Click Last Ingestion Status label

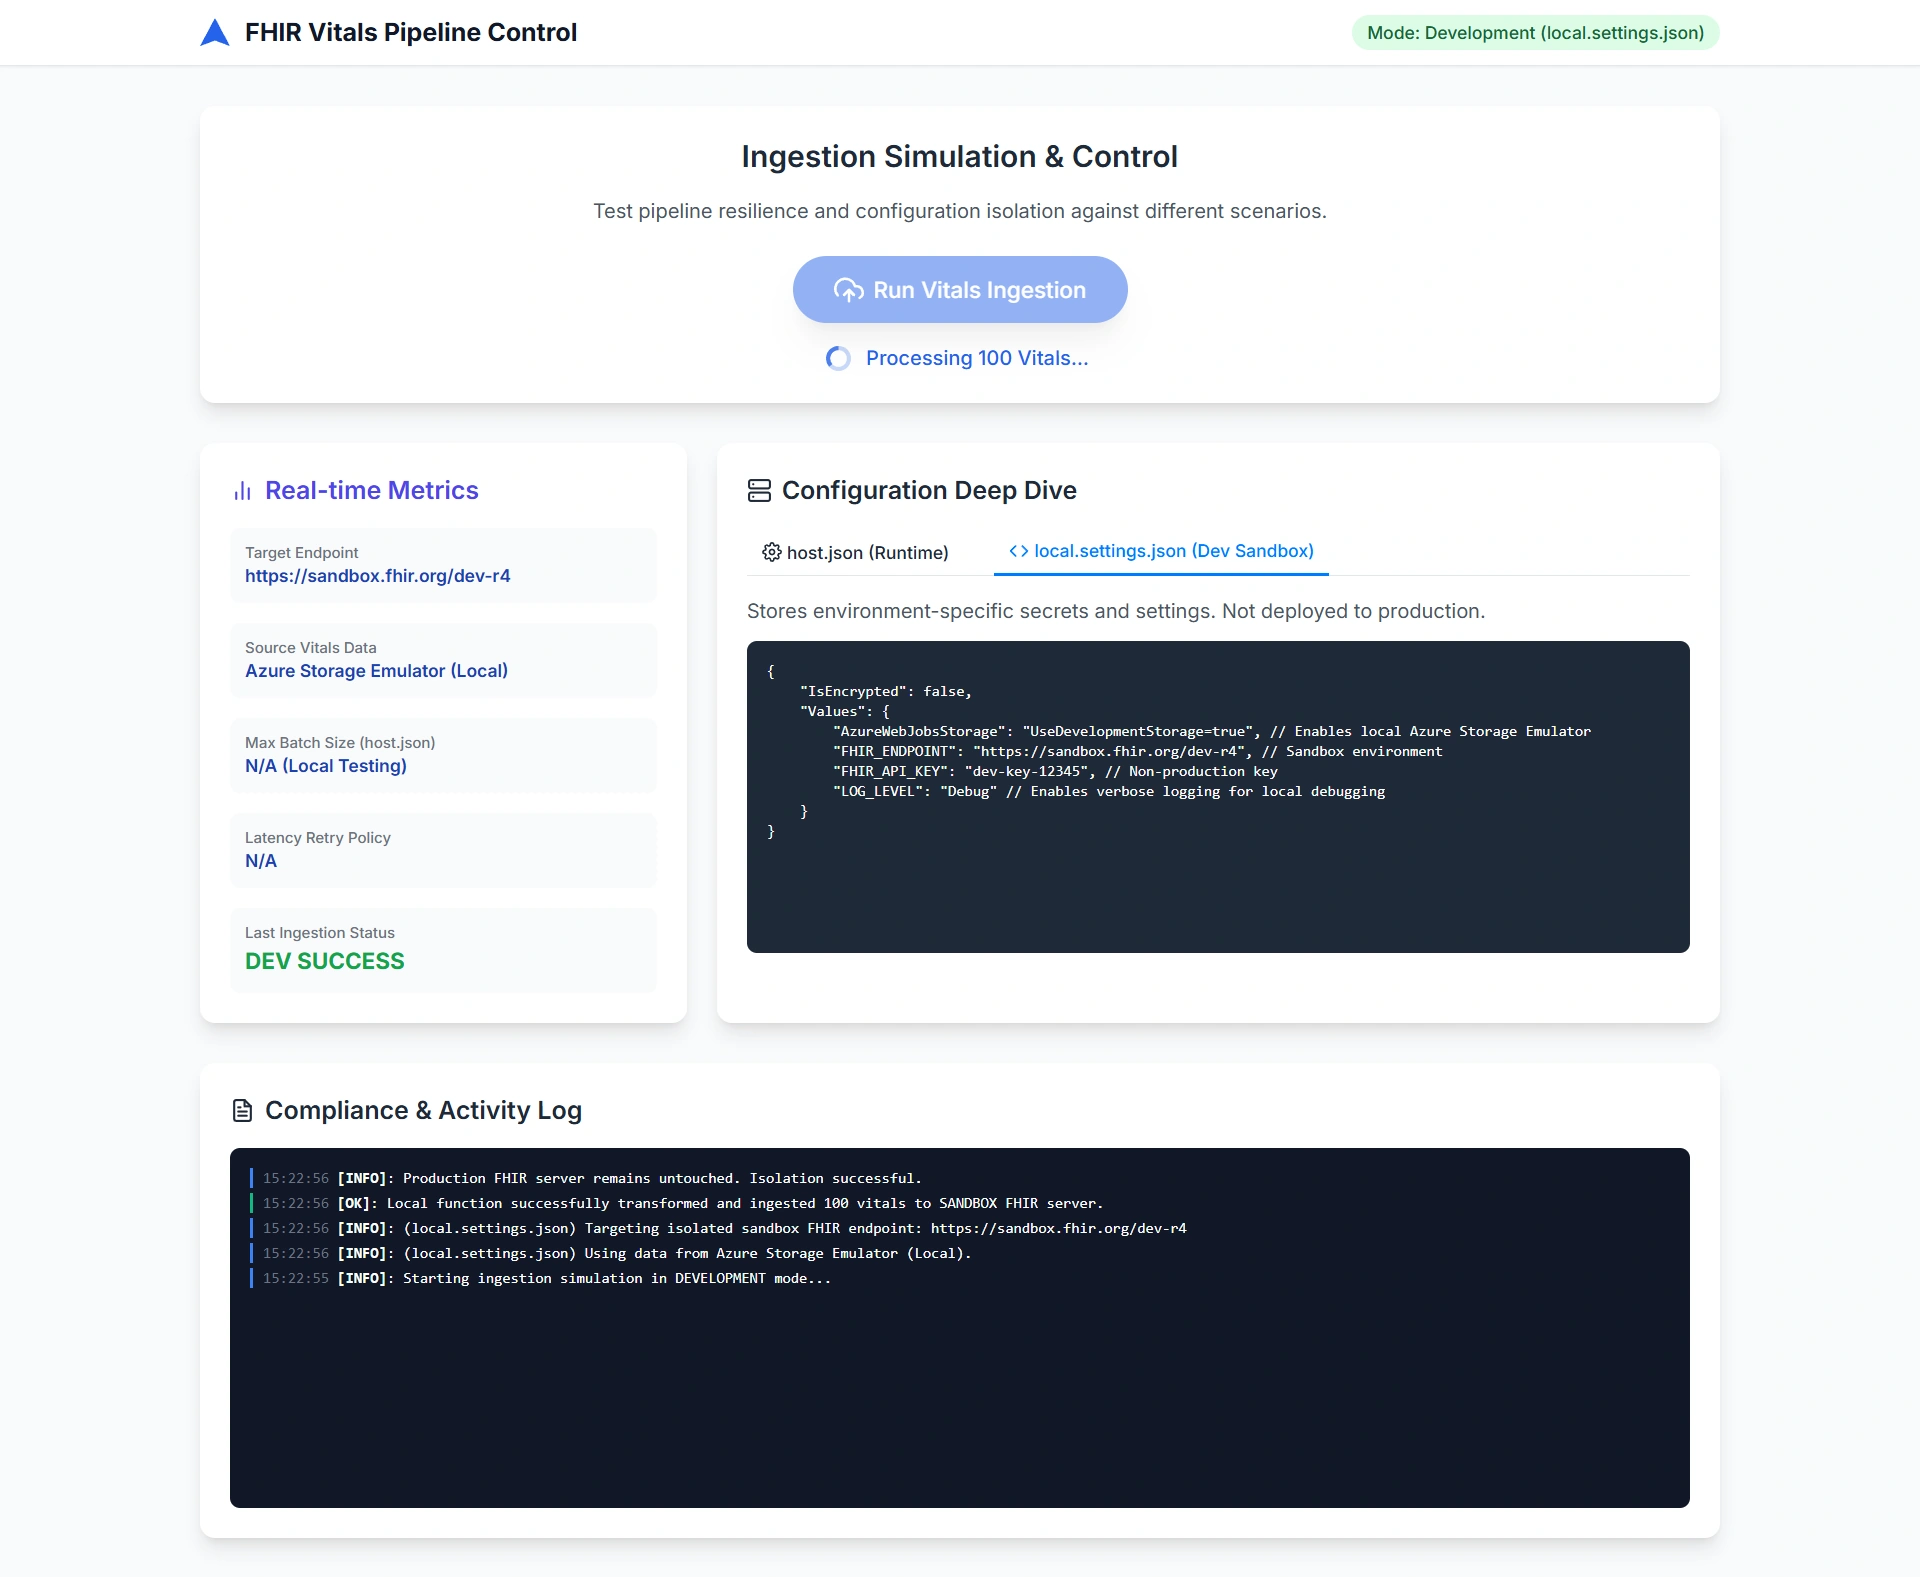click(320, 933)
